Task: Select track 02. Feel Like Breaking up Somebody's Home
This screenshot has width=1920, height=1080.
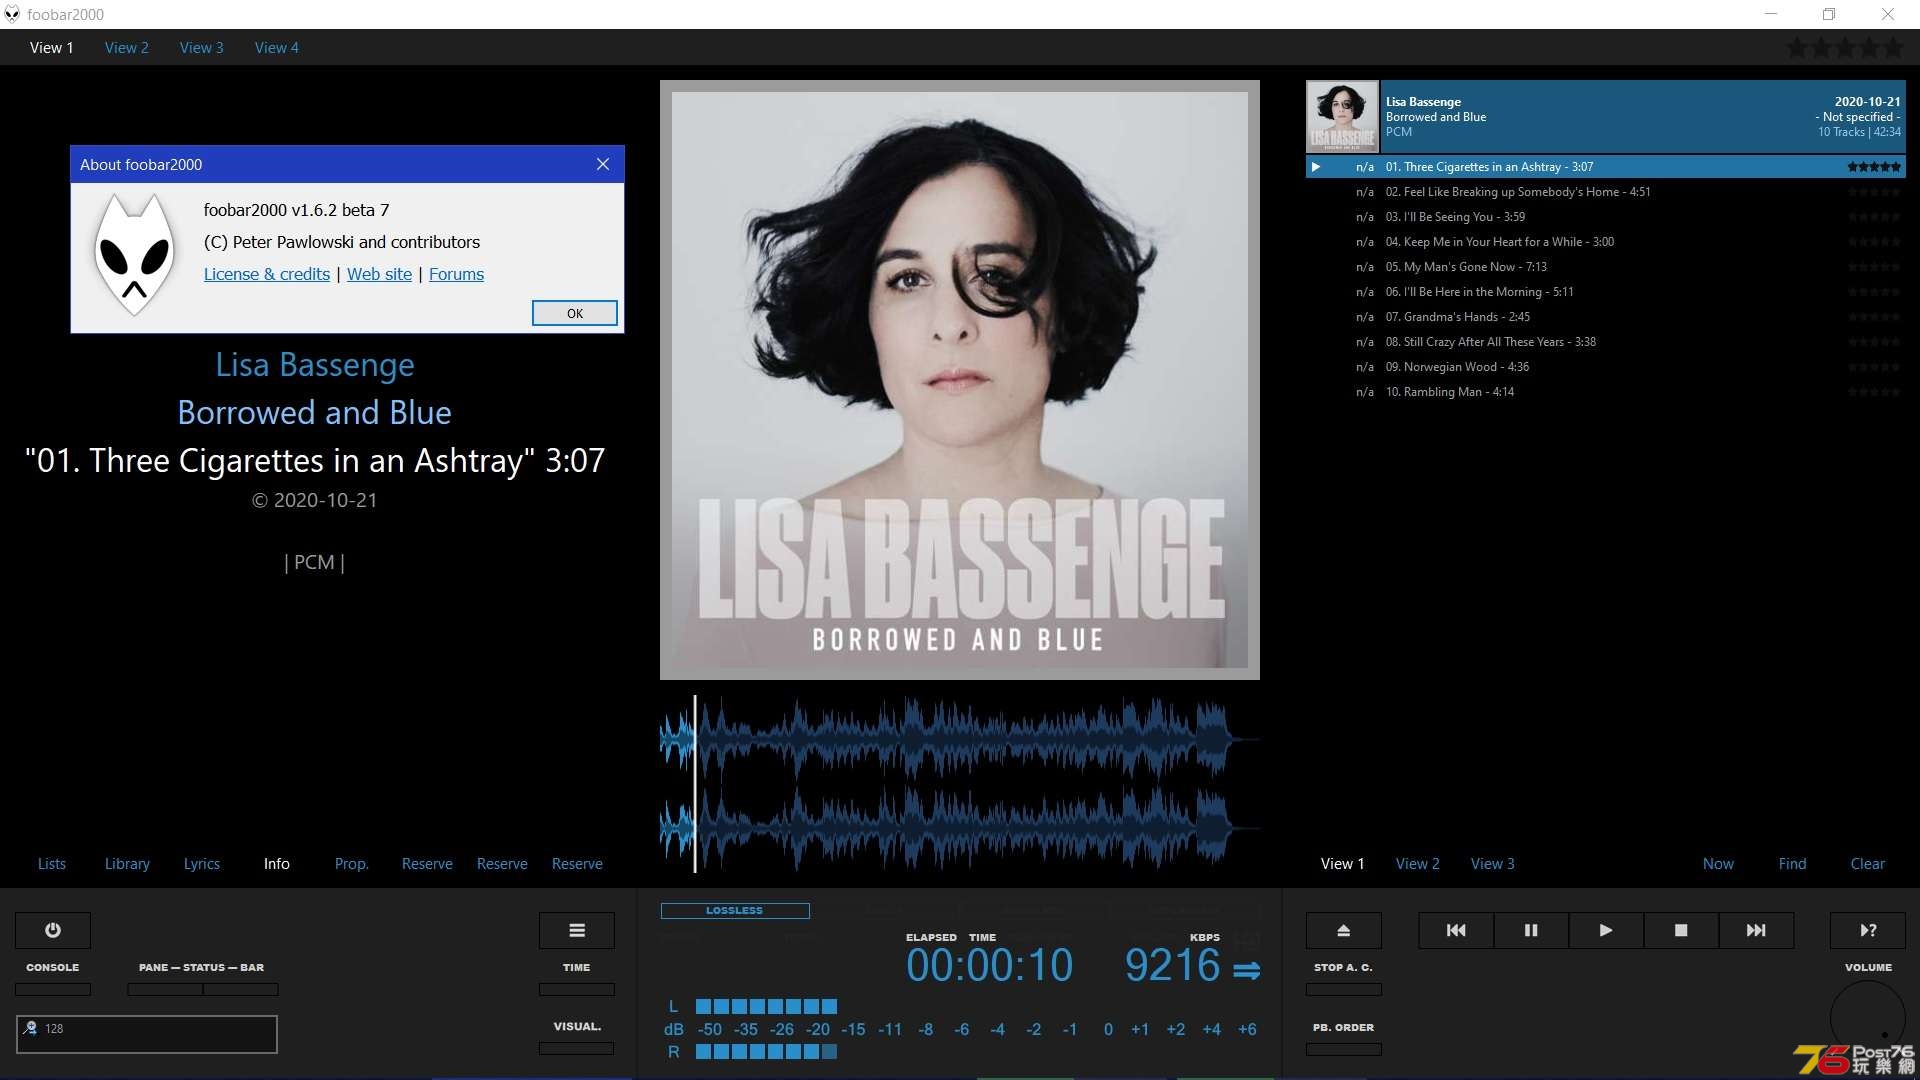Action: click(1606, 192)
